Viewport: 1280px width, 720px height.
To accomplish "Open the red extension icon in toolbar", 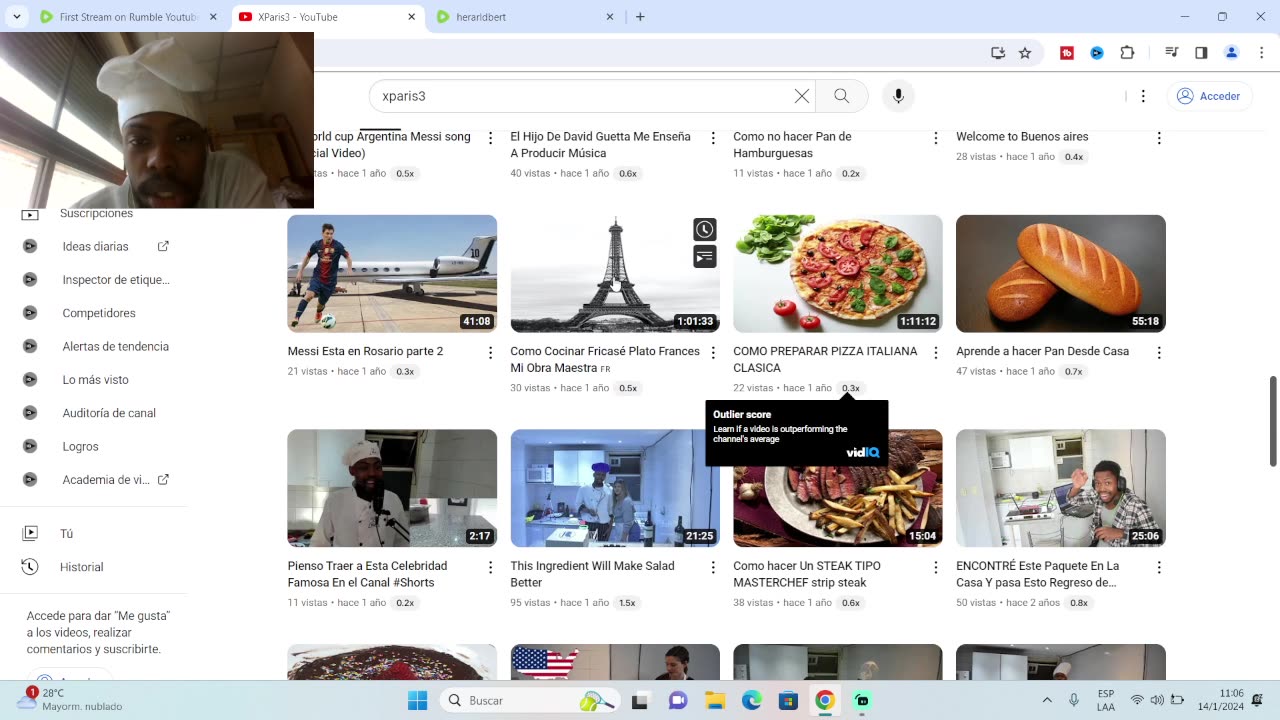I will 1067,53.
